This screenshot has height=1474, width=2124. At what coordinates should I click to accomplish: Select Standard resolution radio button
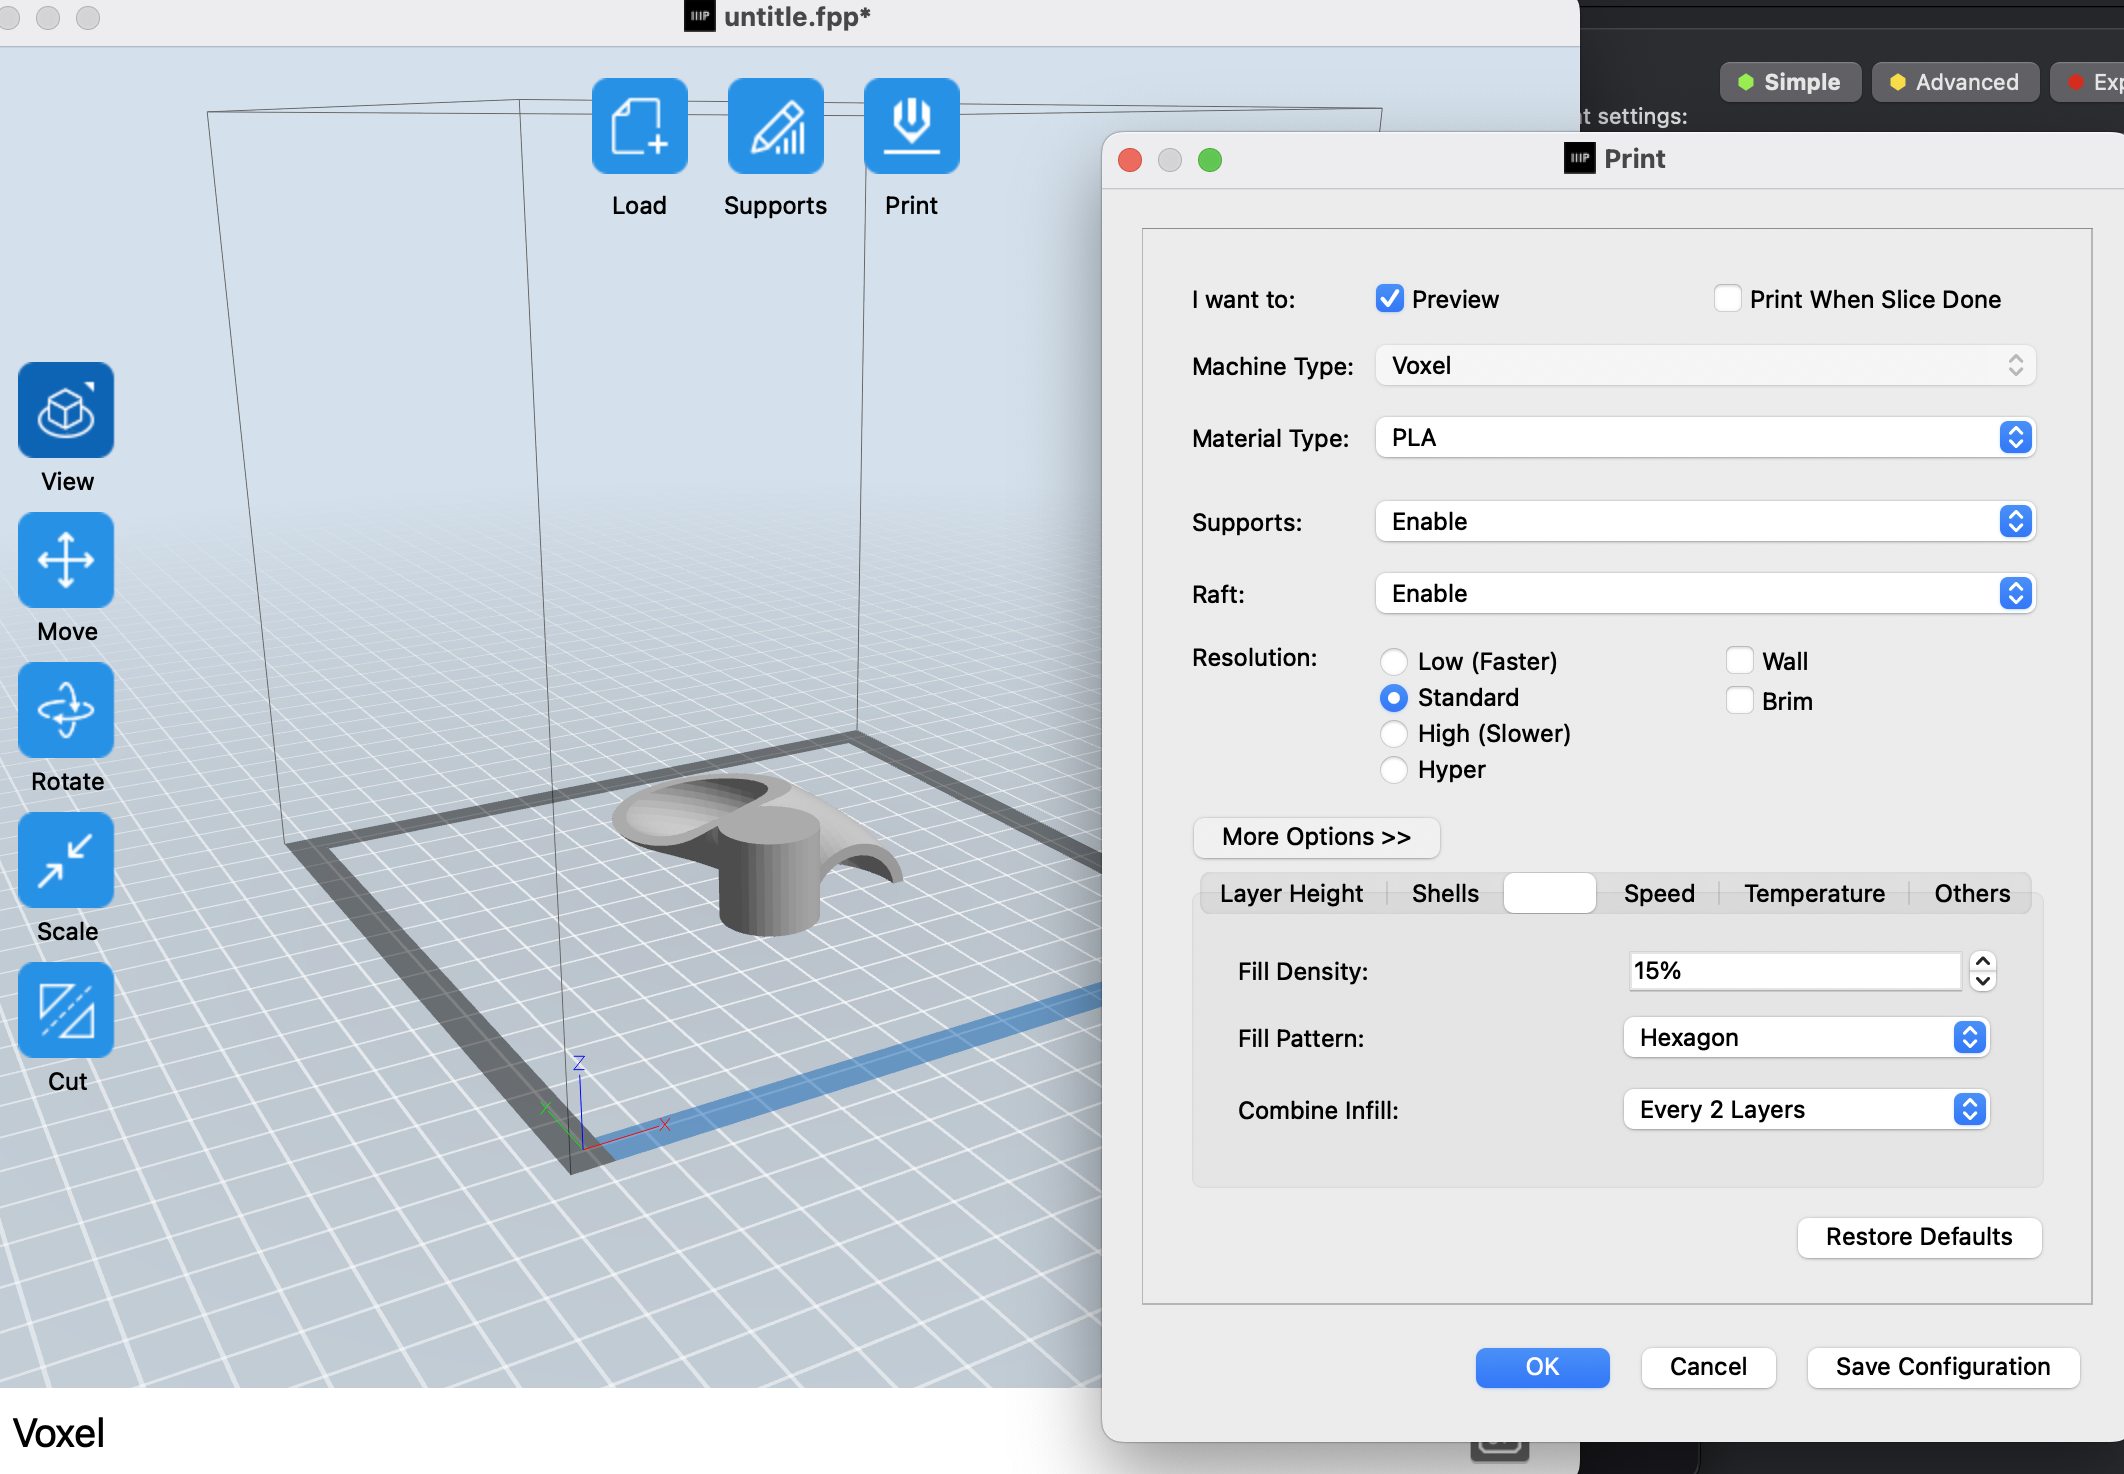click(1393, 698)
